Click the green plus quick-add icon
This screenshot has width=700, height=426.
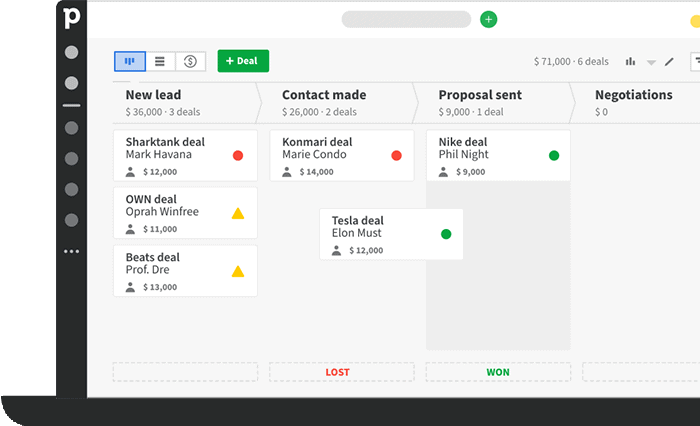(488, 19)
